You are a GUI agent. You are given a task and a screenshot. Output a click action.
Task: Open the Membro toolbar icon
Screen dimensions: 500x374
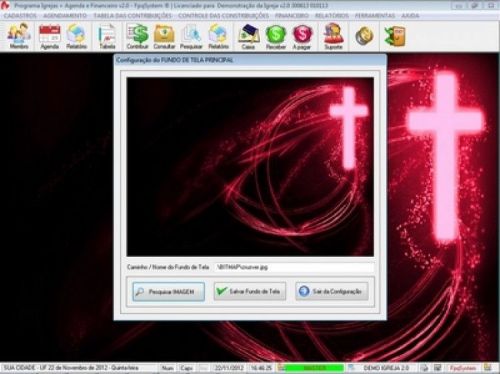19,36
